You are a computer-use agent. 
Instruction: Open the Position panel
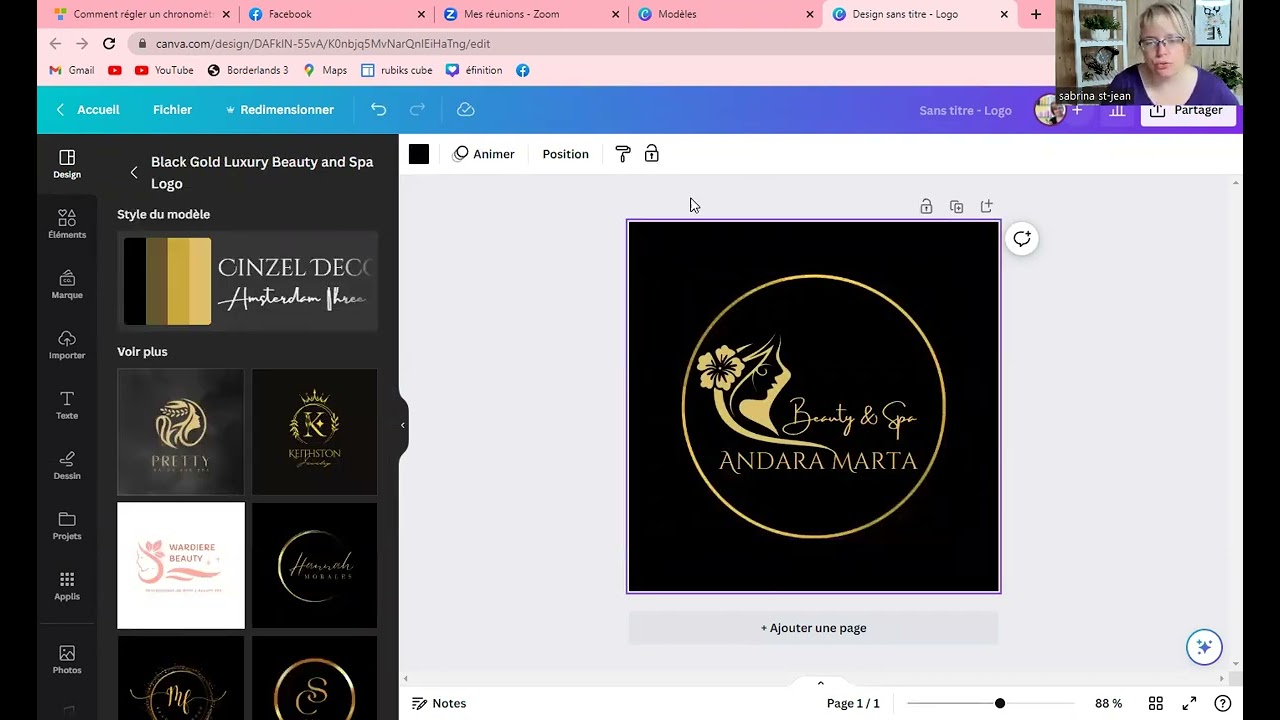point(565,154)
